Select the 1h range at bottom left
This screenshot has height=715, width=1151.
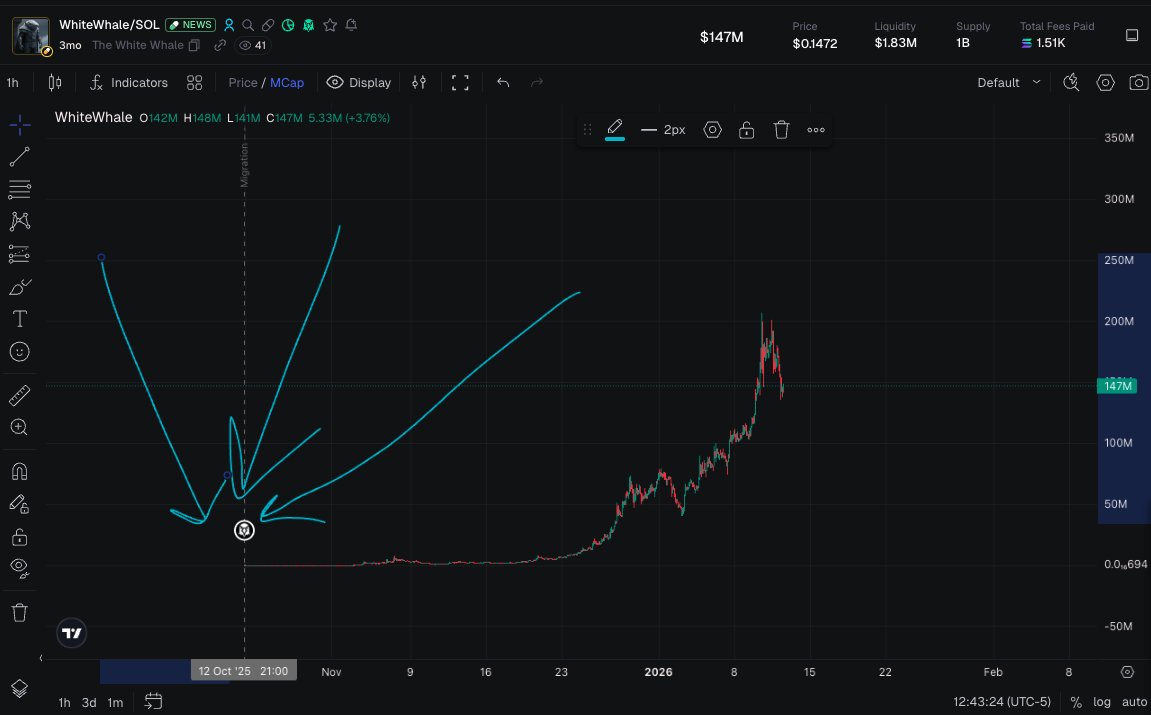click(x=65, y=703)
